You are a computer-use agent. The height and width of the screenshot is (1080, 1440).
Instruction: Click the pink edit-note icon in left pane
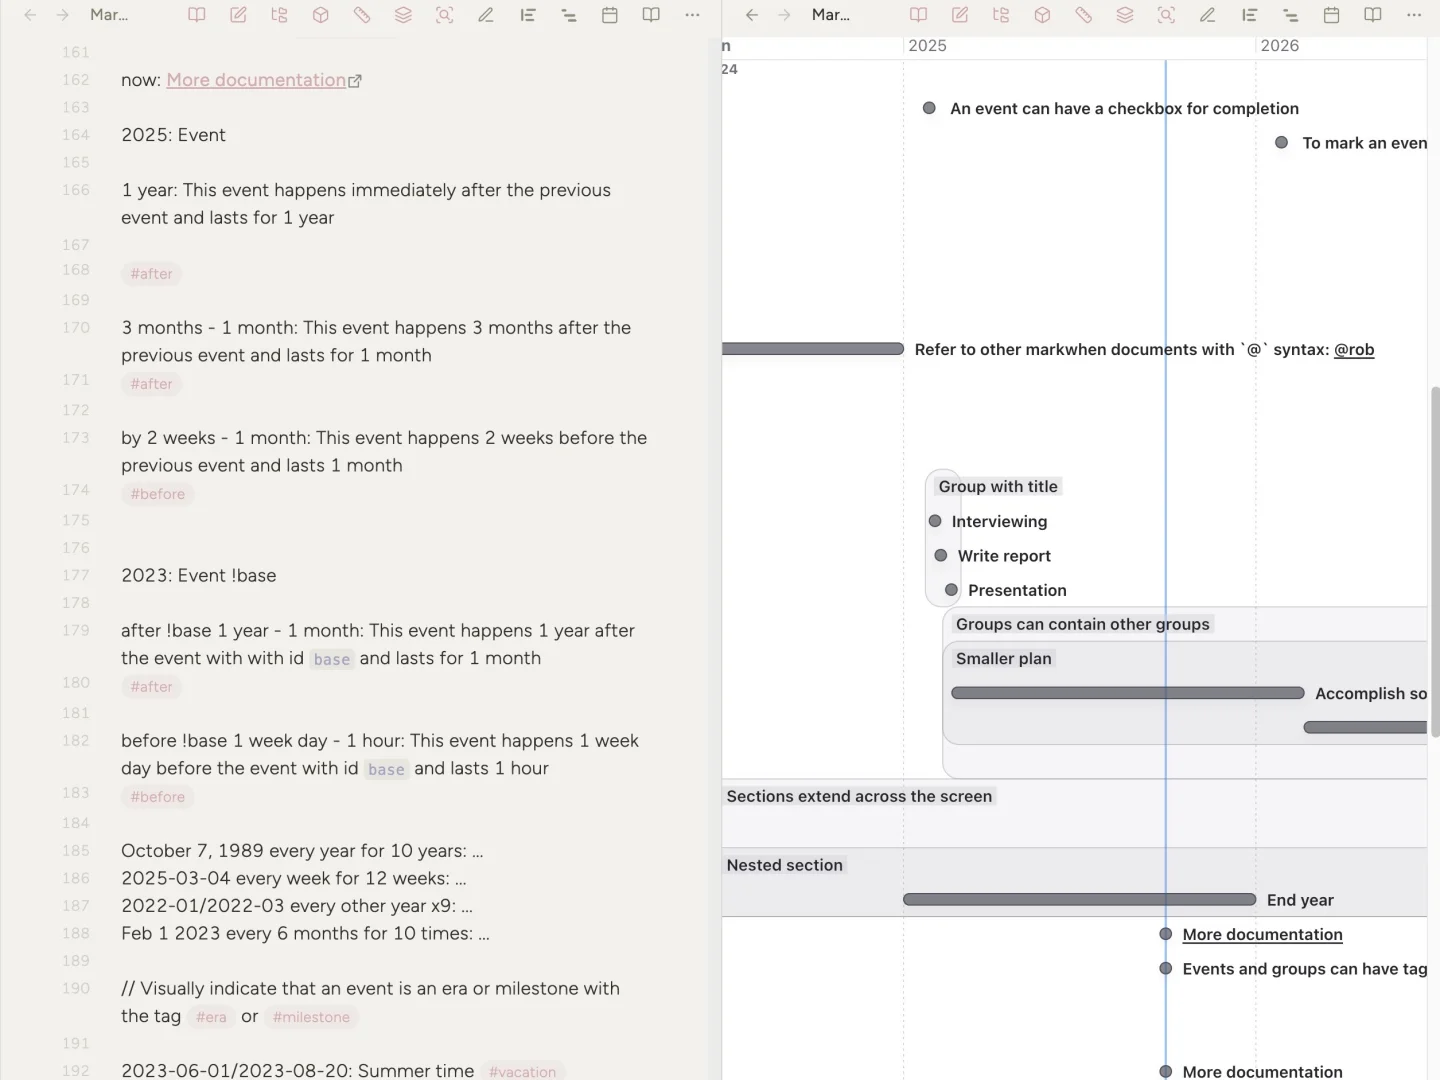click(238, 15)
